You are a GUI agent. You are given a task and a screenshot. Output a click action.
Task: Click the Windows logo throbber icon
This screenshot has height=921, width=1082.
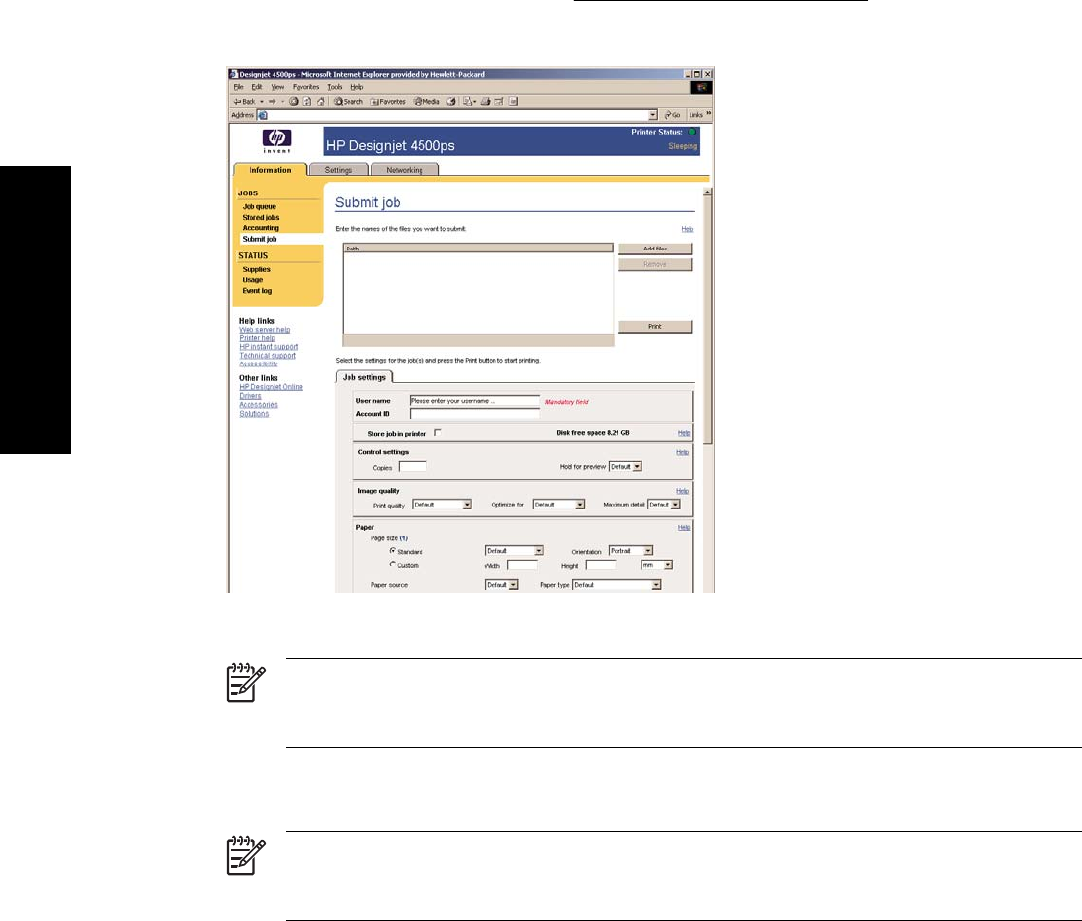(x=702, y=88)
